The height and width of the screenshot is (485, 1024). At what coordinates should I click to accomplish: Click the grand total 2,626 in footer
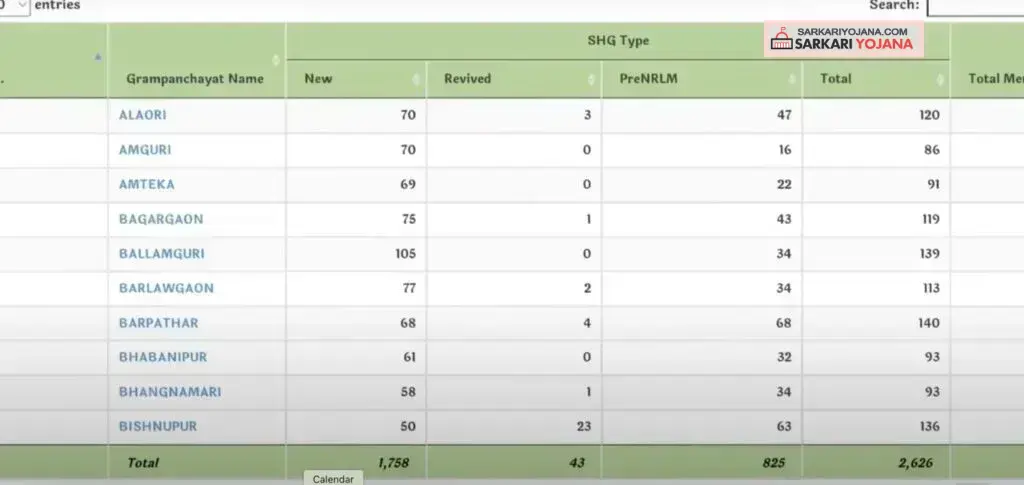click(916, 463)
